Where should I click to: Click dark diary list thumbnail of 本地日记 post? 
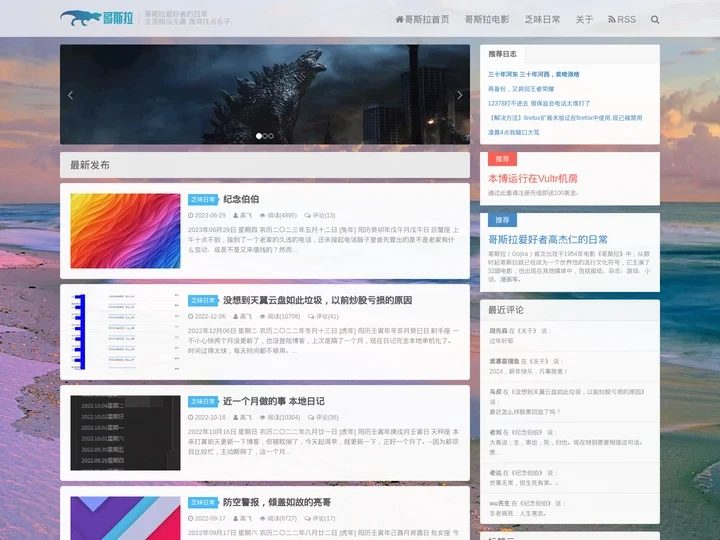point(125,433)
